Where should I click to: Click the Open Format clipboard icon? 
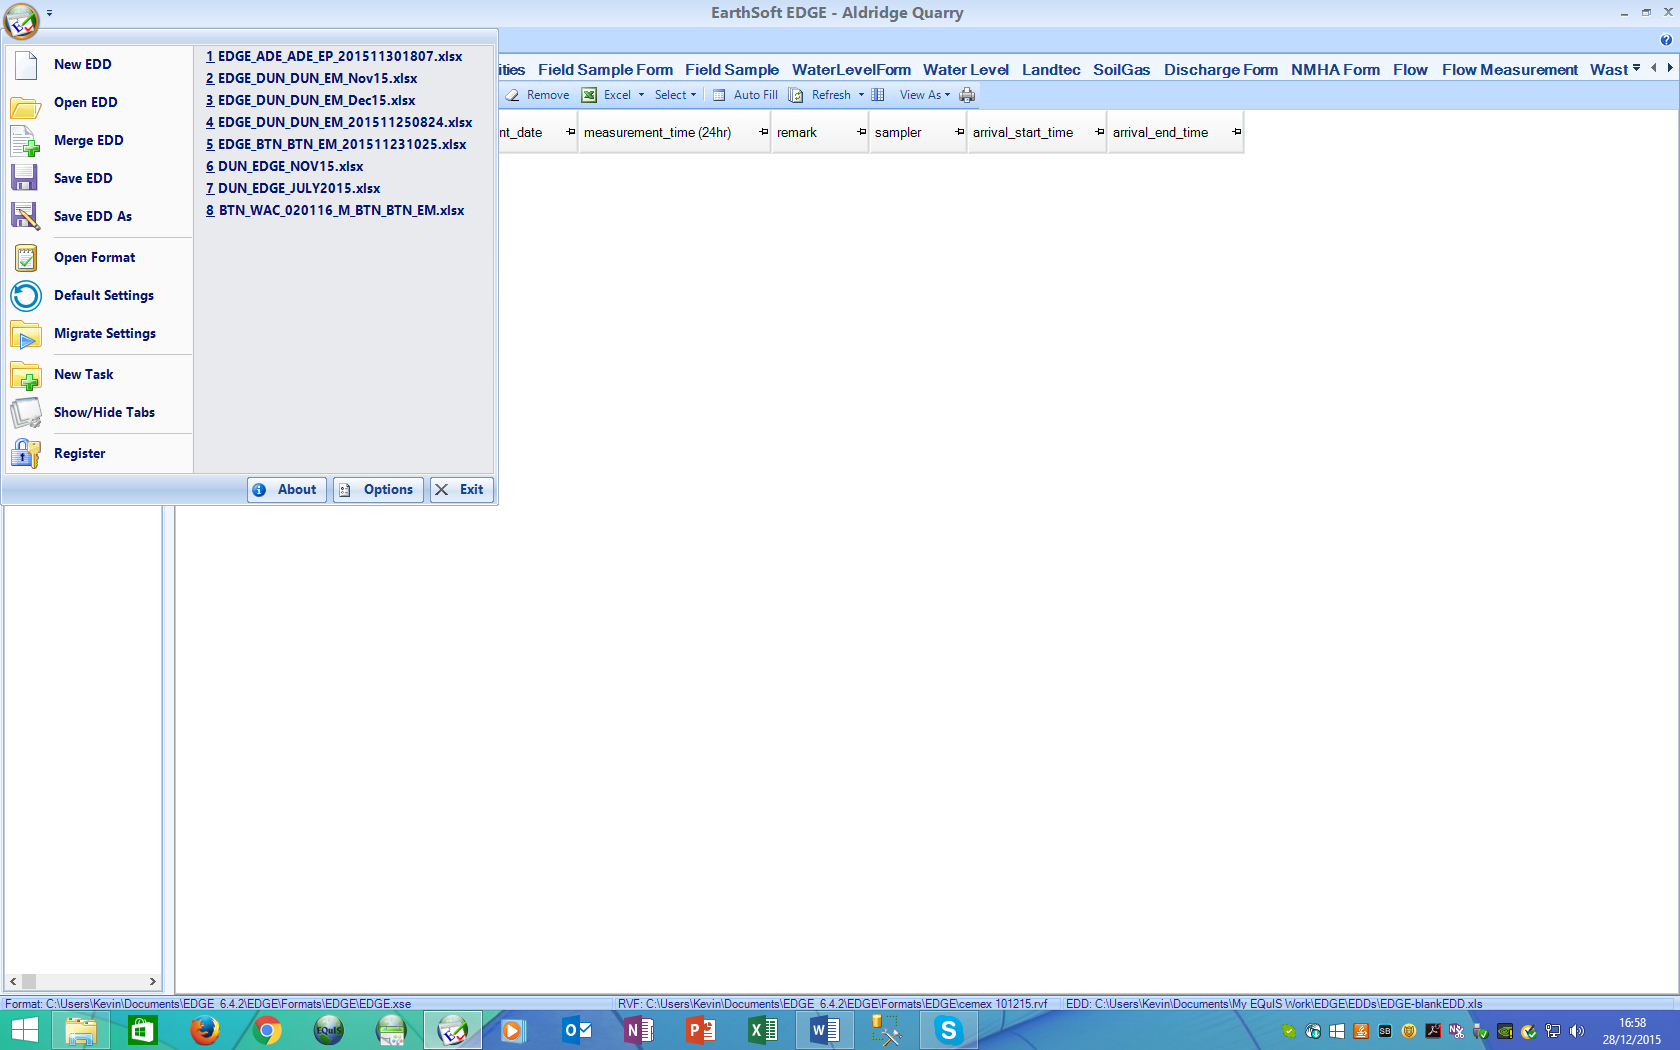(x=26, y=258)
